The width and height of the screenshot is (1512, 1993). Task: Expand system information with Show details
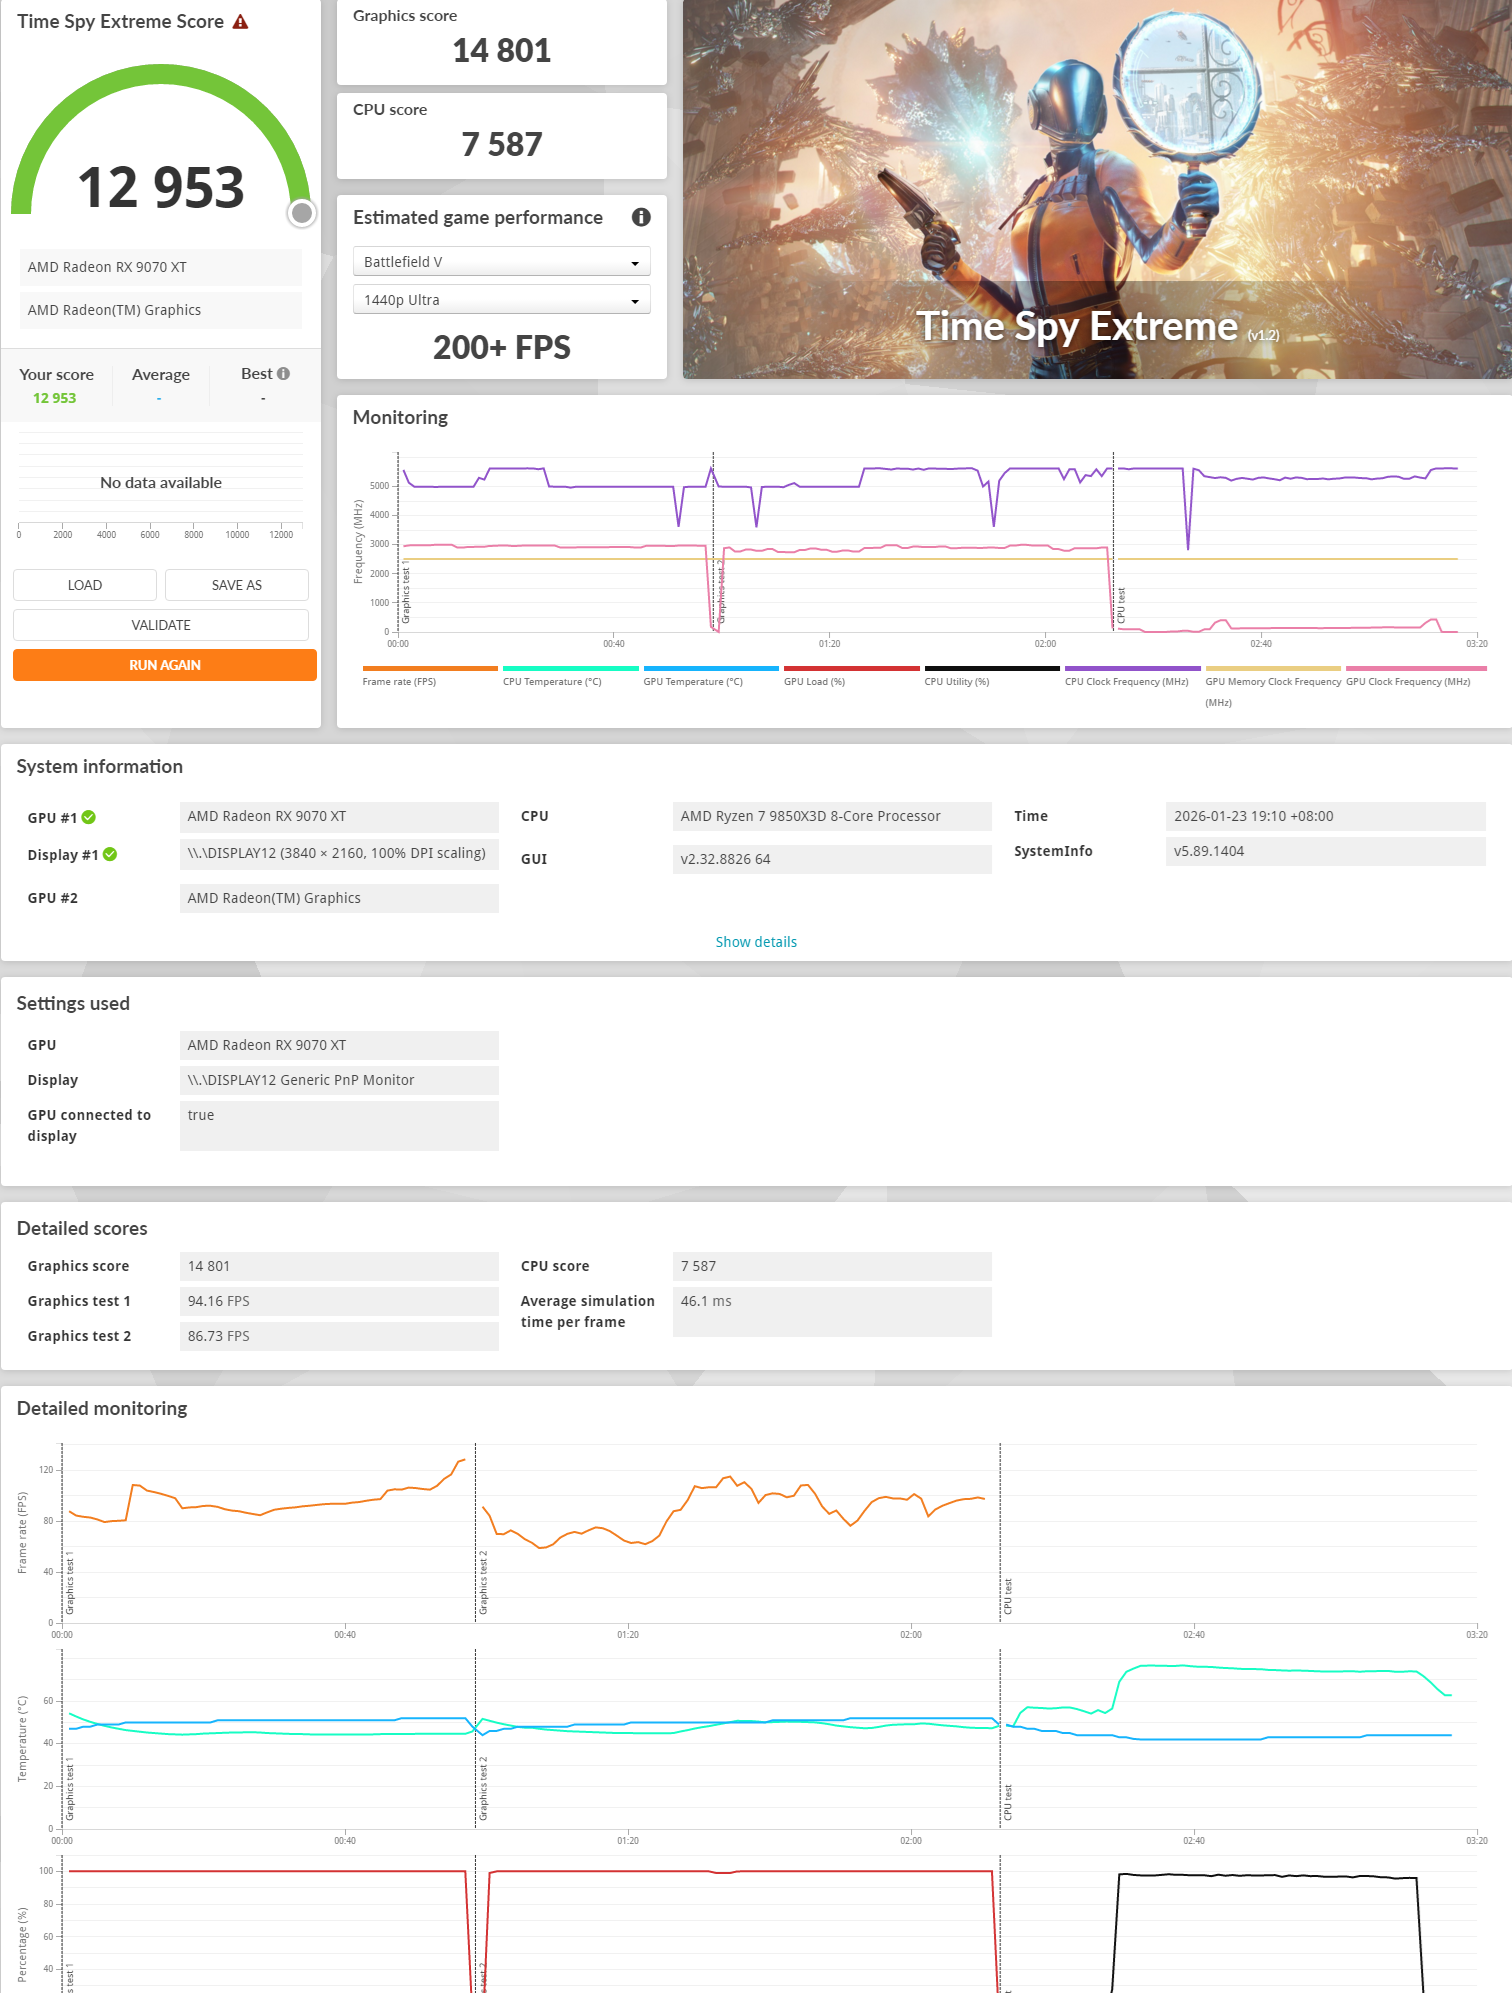(756, 942)
